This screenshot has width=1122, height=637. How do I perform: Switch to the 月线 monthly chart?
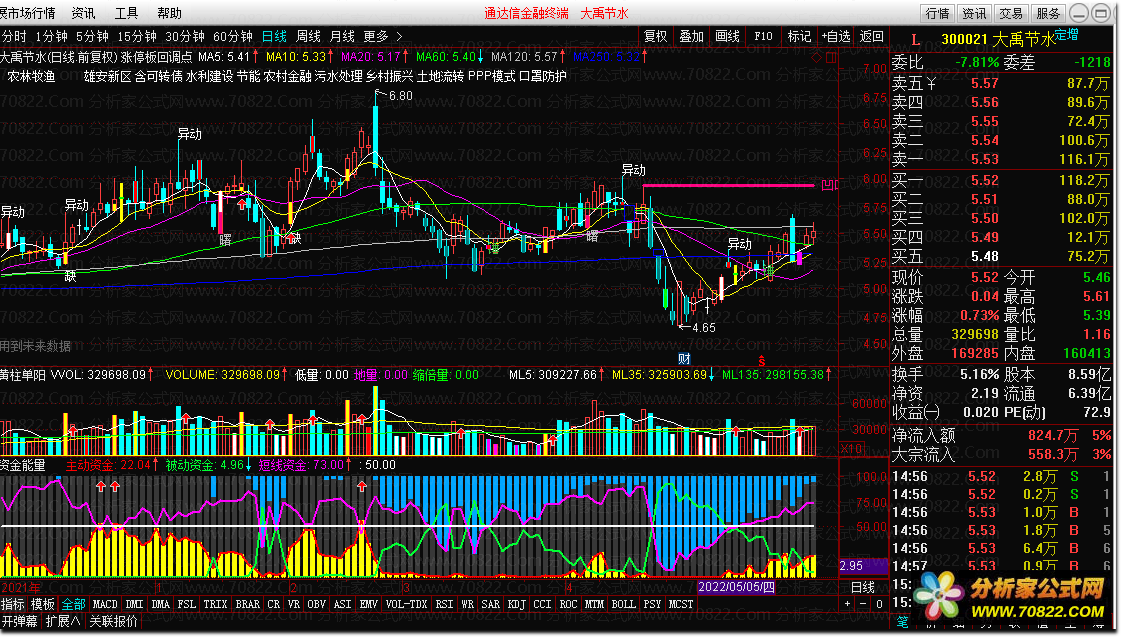[x=342, y=36]
